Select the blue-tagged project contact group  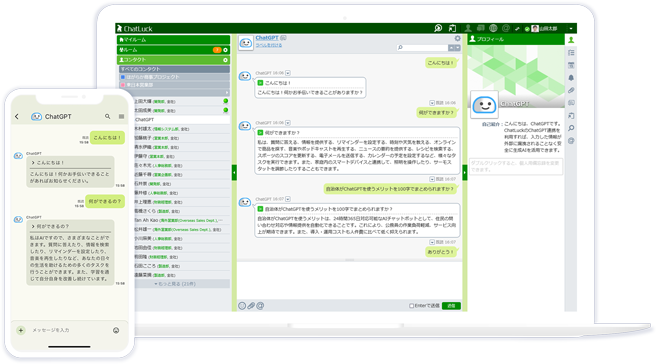(174, 77)
